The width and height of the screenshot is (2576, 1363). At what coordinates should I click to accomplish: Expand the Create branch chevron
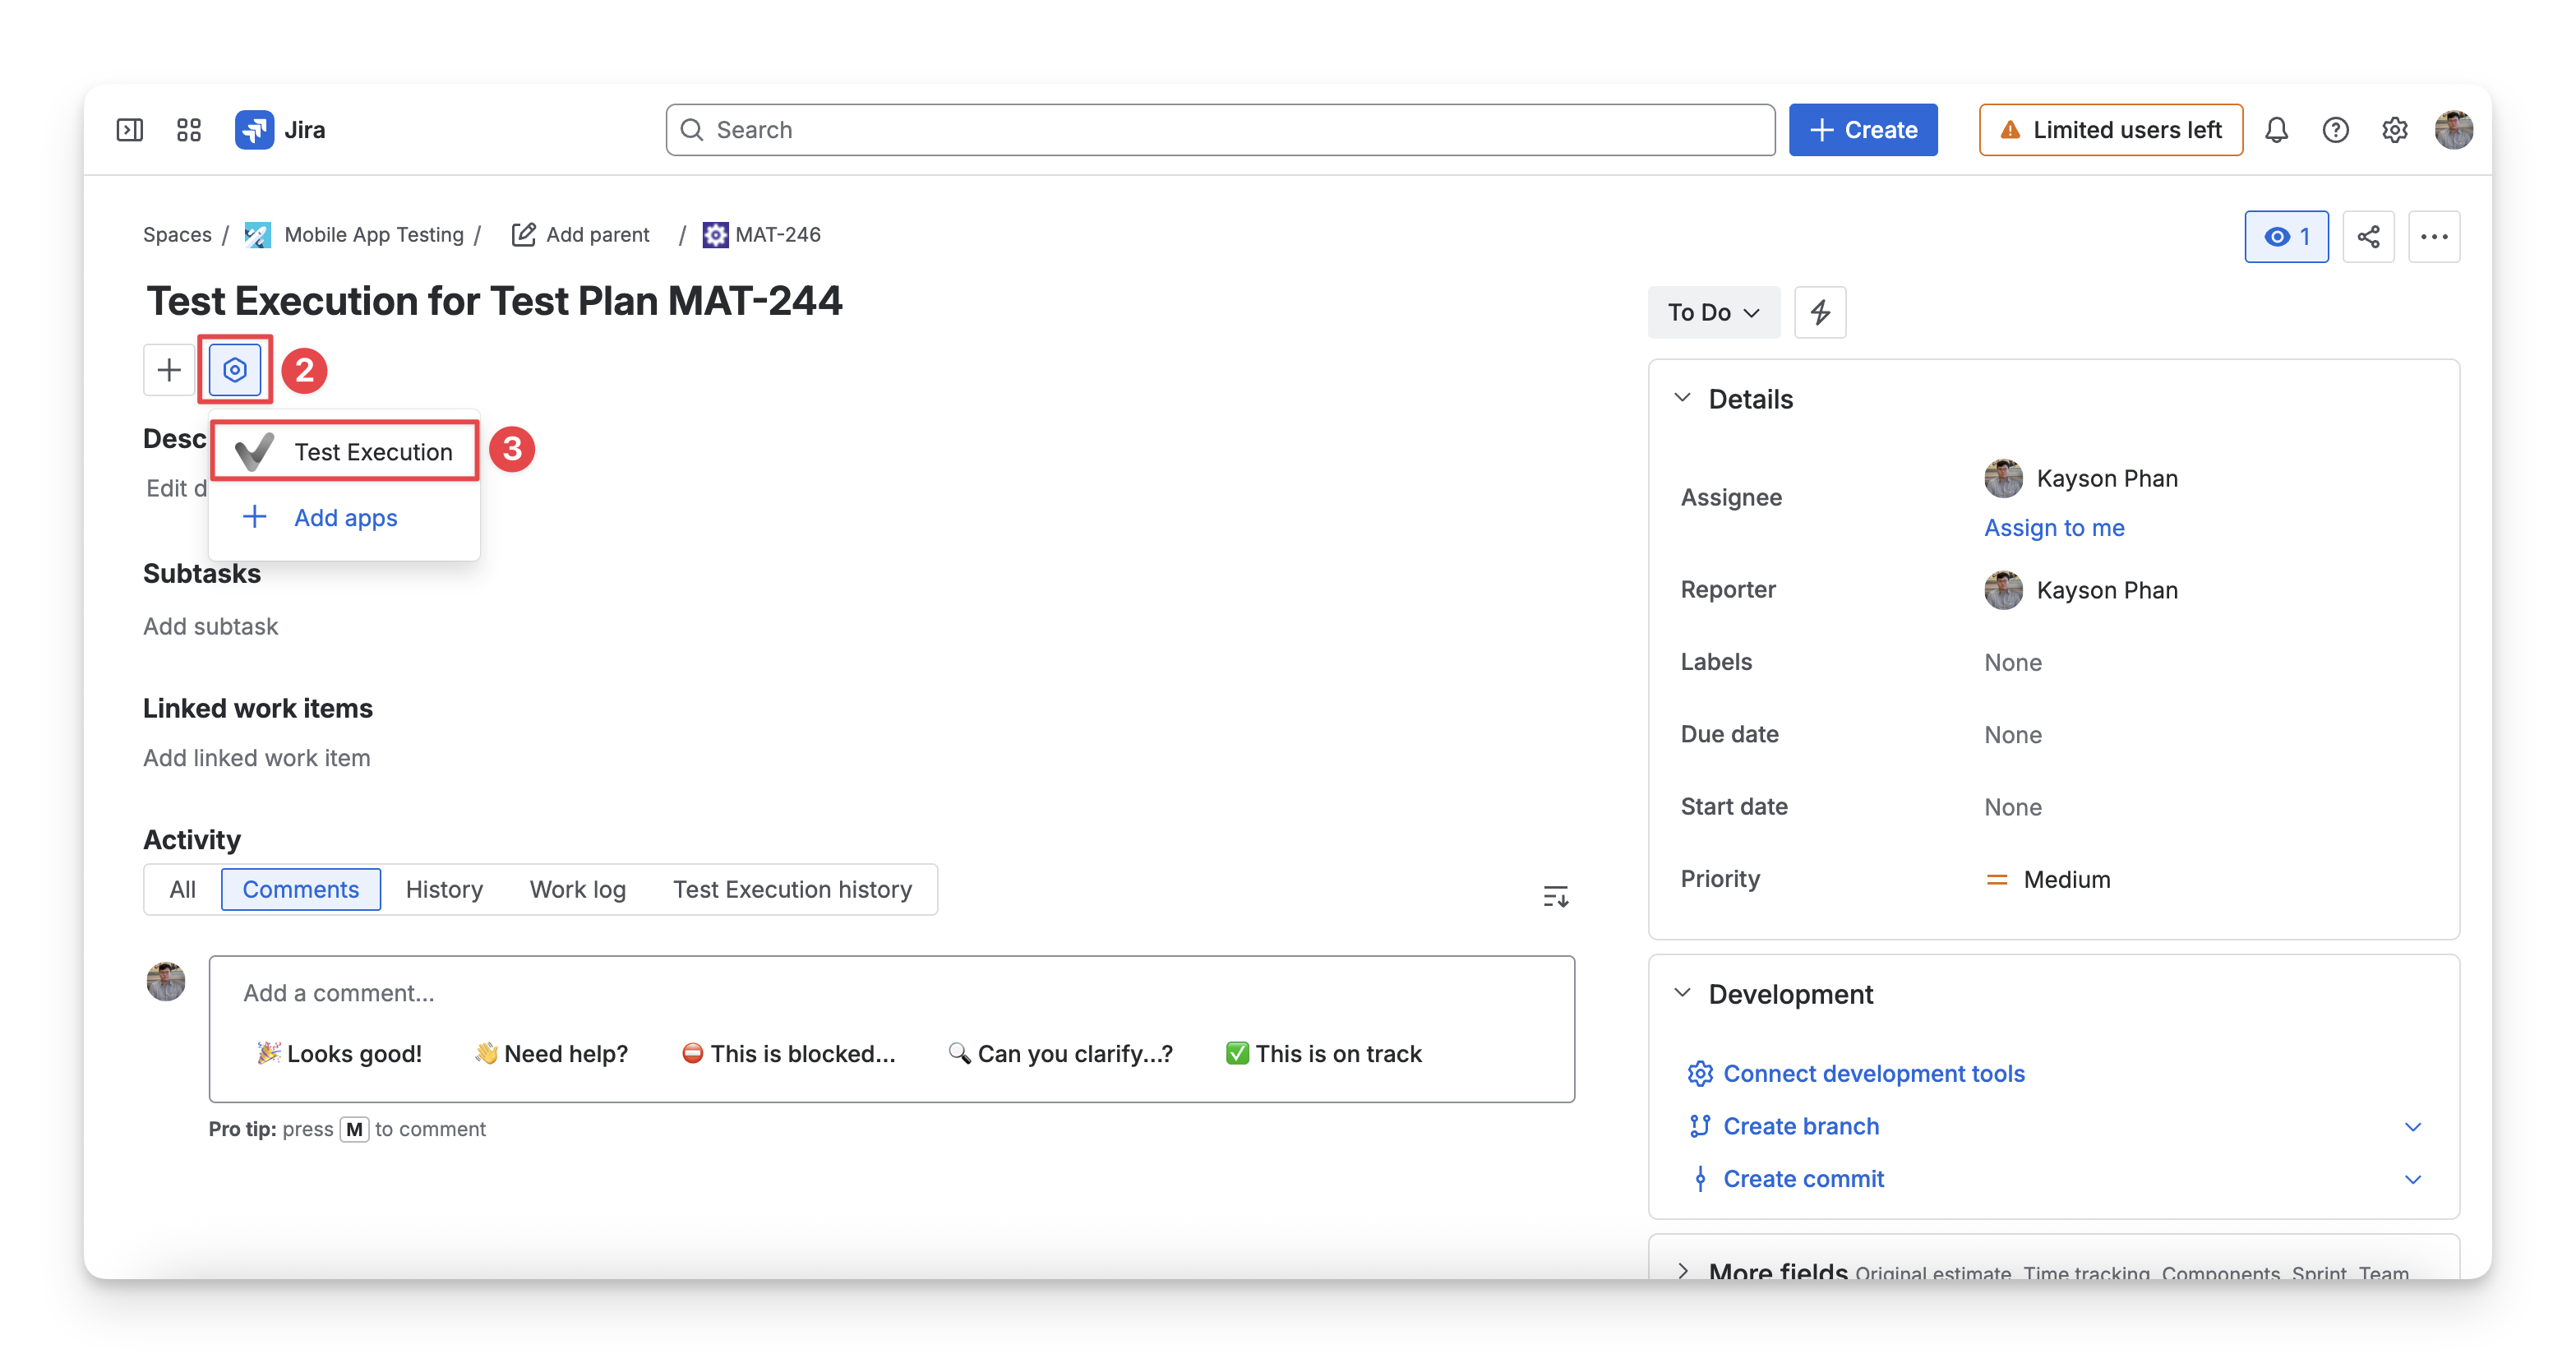click(x=2412, y=1127)
